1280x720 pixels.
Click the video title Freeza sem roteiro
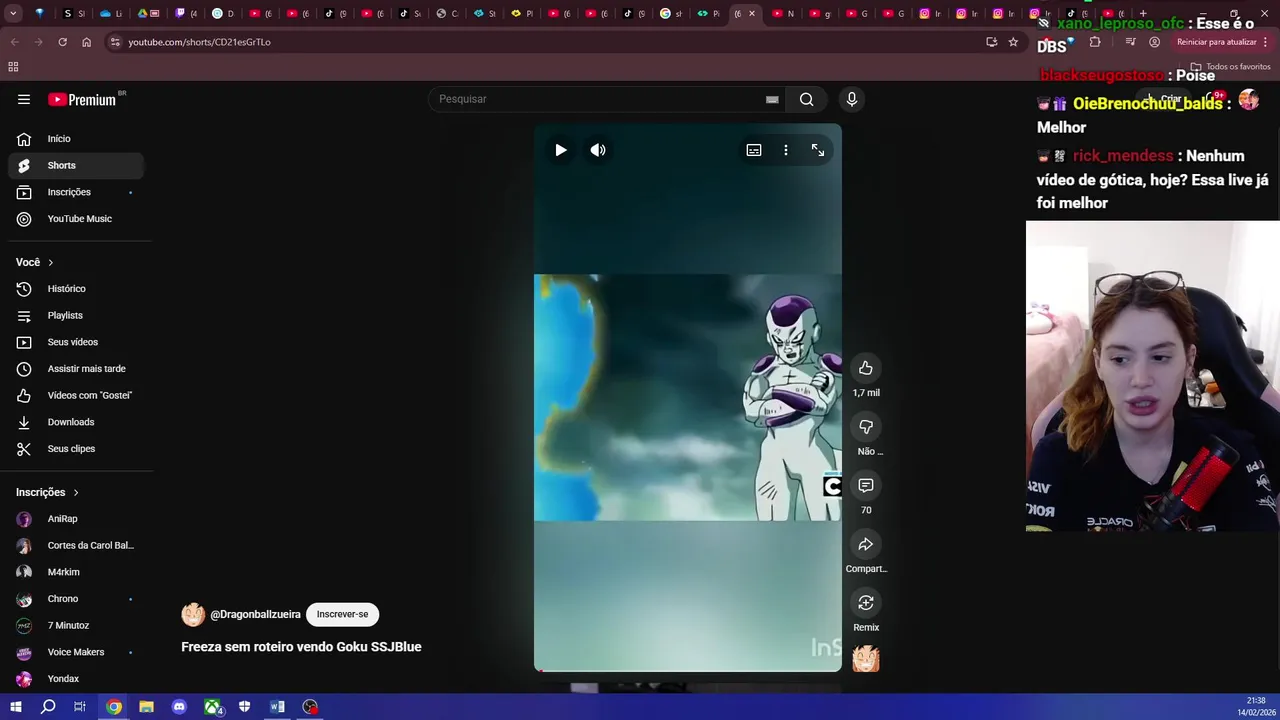pyautogui.click(x=301, y=647)
